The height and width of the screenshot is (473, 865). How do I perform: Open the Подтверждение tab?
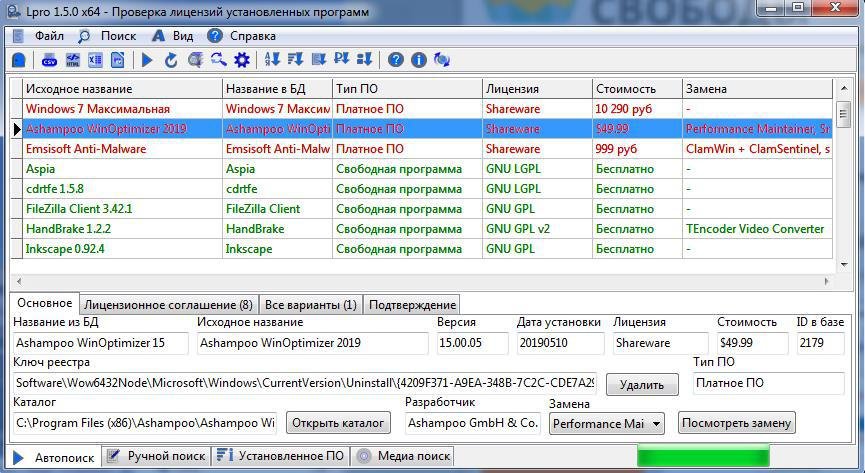(x=412, y=305)
